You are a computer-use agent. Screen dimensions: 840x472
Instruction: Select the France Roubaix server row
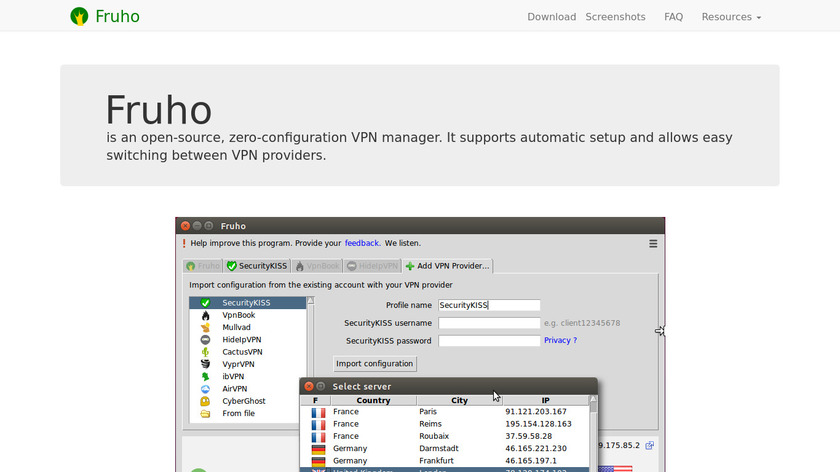tap(445, 437)
